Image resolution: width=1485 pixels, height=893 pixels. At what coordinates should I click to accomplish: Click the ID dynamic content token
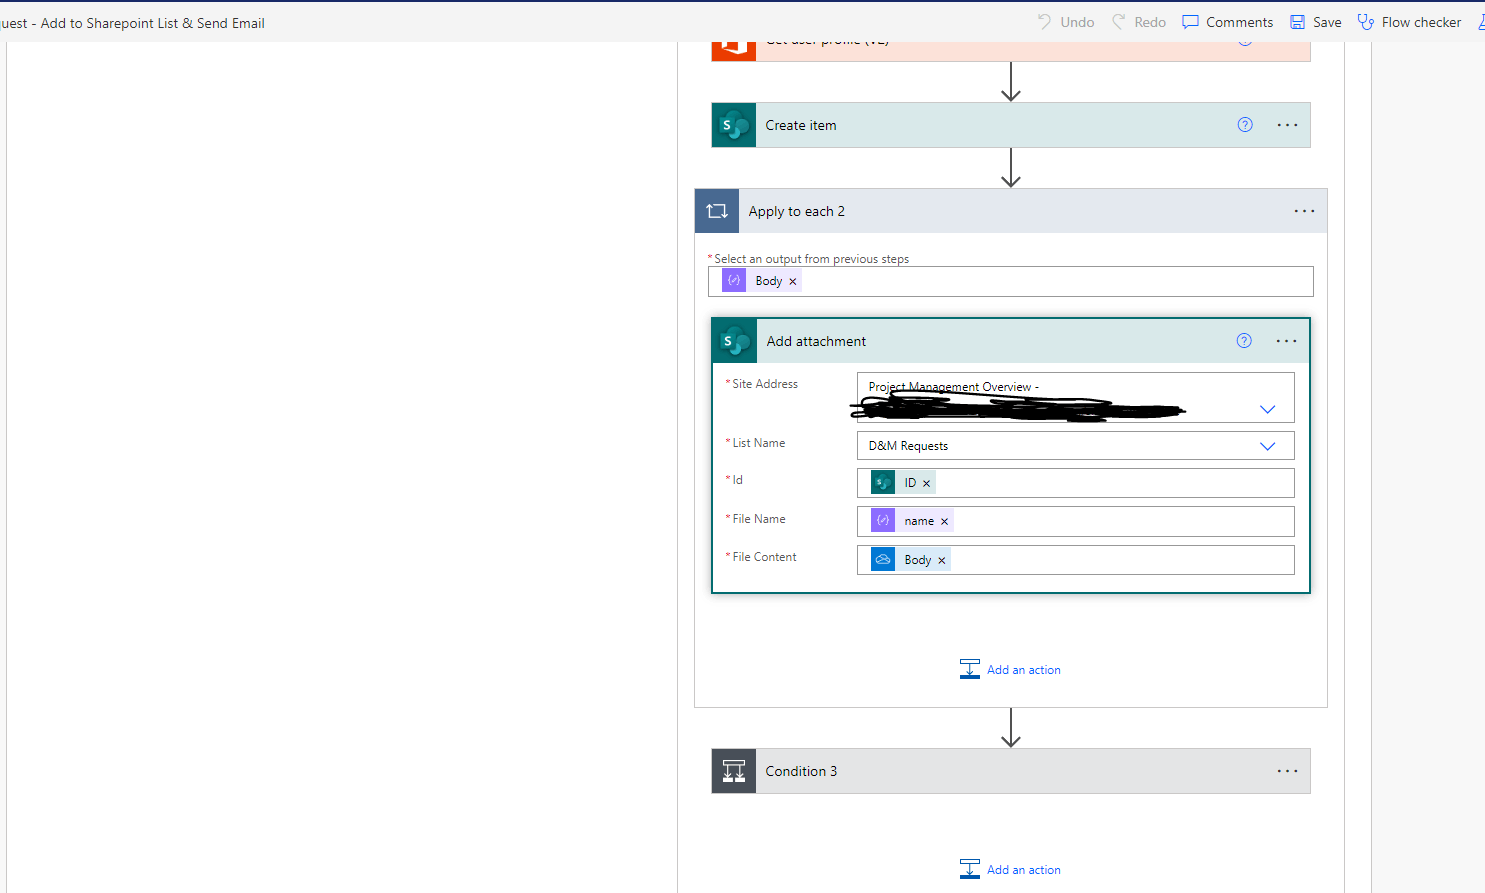tap(903, 483)
